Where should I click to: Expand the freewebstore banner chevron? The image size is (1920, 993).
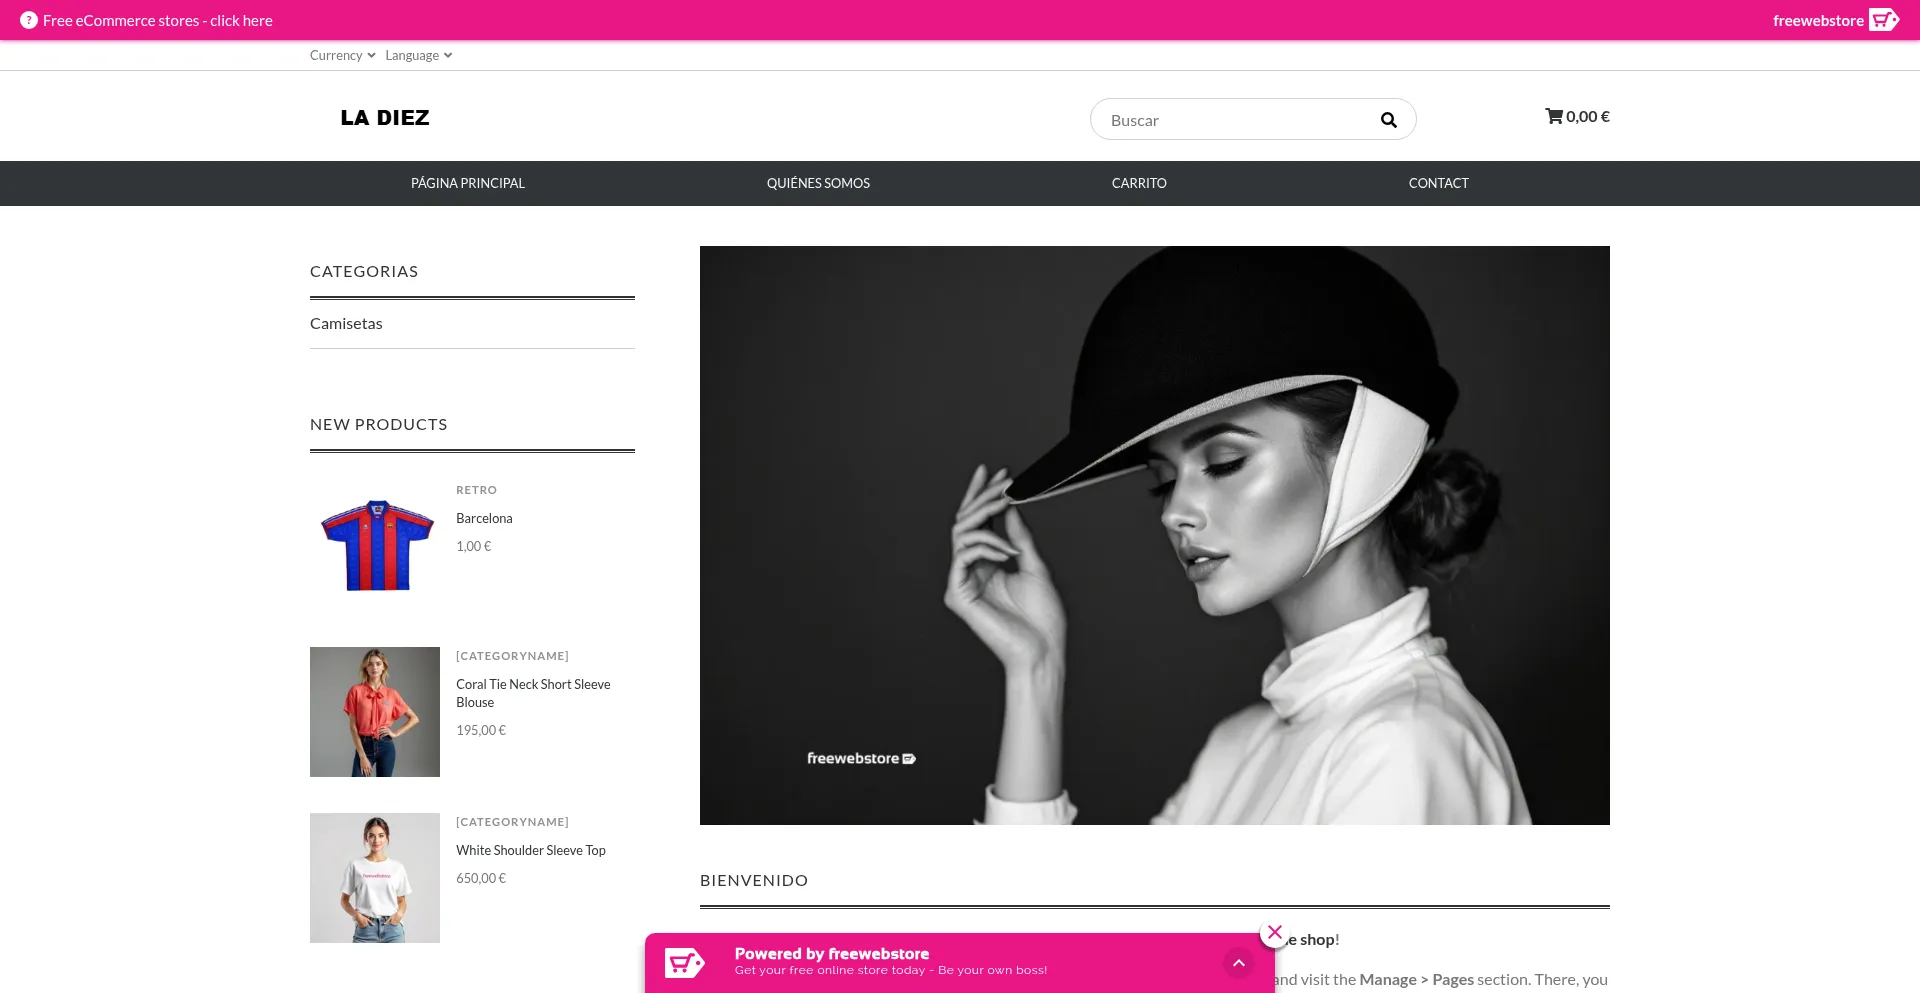tap(1238, 963)
